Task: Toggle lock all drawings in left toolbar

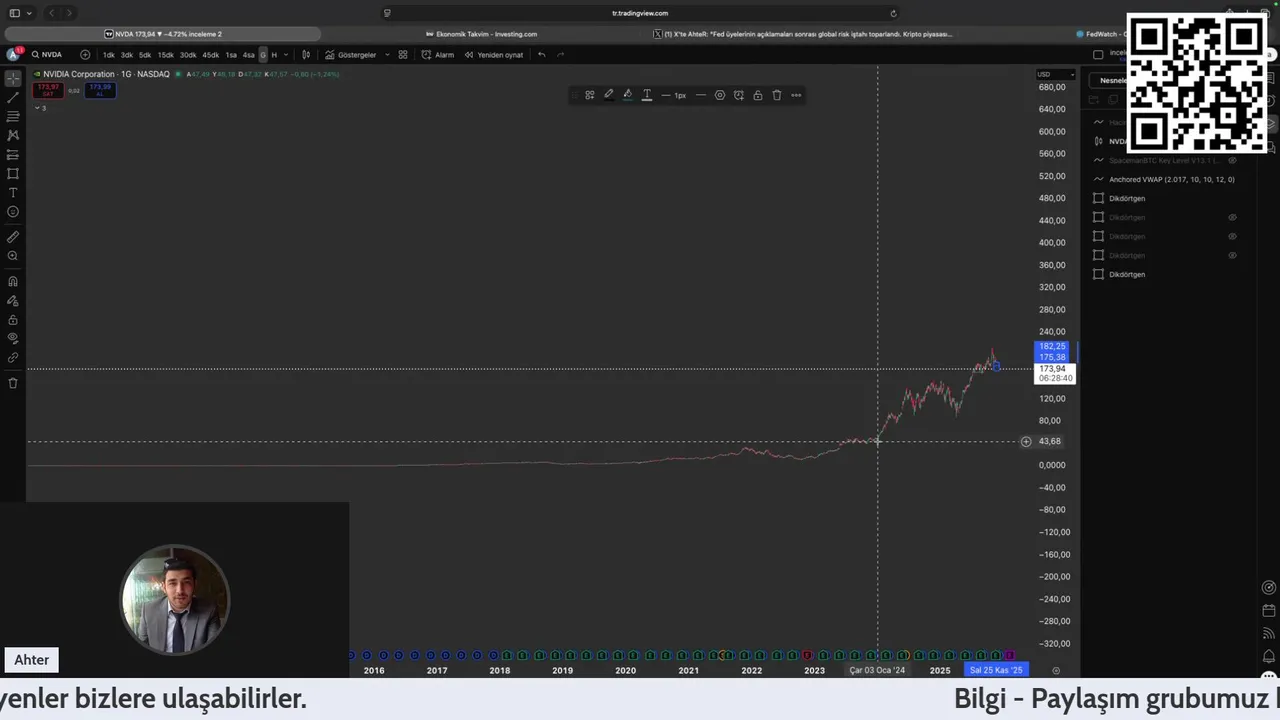Action: coord(13,320)
